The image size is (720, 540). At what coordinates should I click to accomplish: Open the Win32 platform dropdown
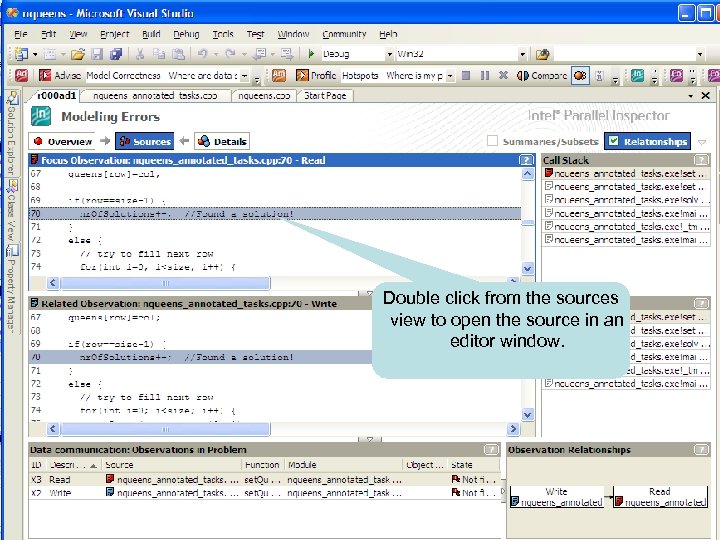tap(523, 54)
